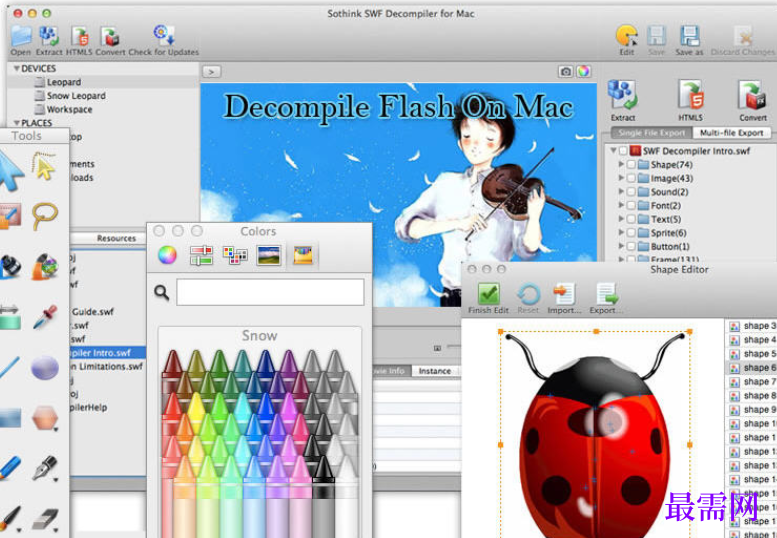The height and width of the screenshot is (538, 777).
Task: Select the Oval shape tool
Action: point(45,368)
